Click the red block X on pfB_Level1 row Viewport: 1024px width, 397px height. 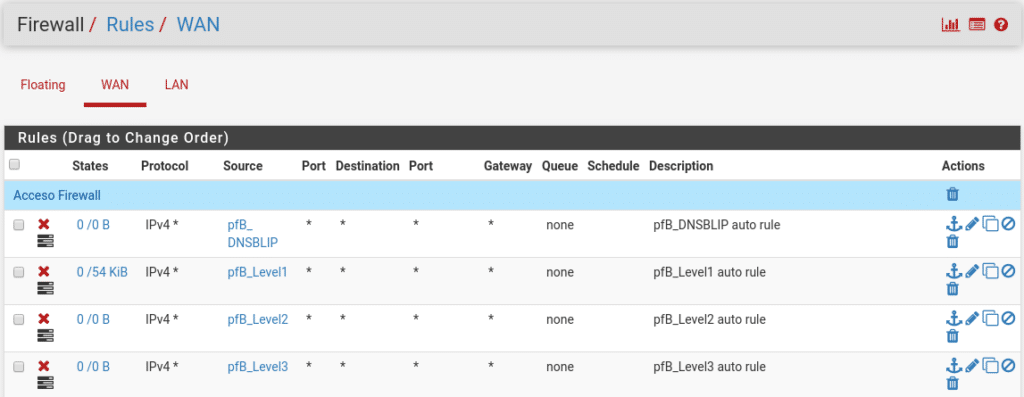tap(44, 272)
